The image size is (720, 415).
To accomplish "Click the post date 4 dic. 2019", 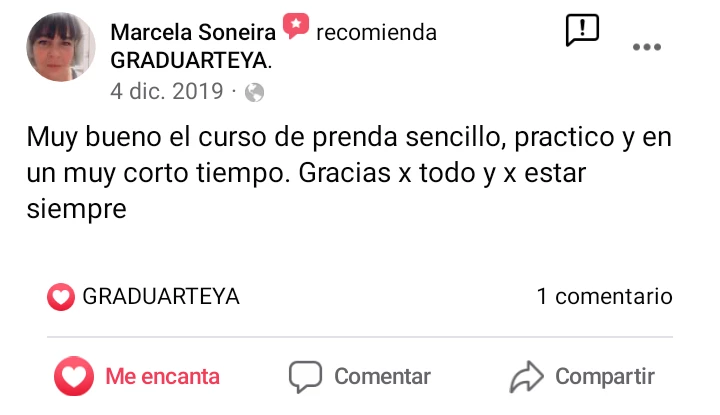I will 167,92.
